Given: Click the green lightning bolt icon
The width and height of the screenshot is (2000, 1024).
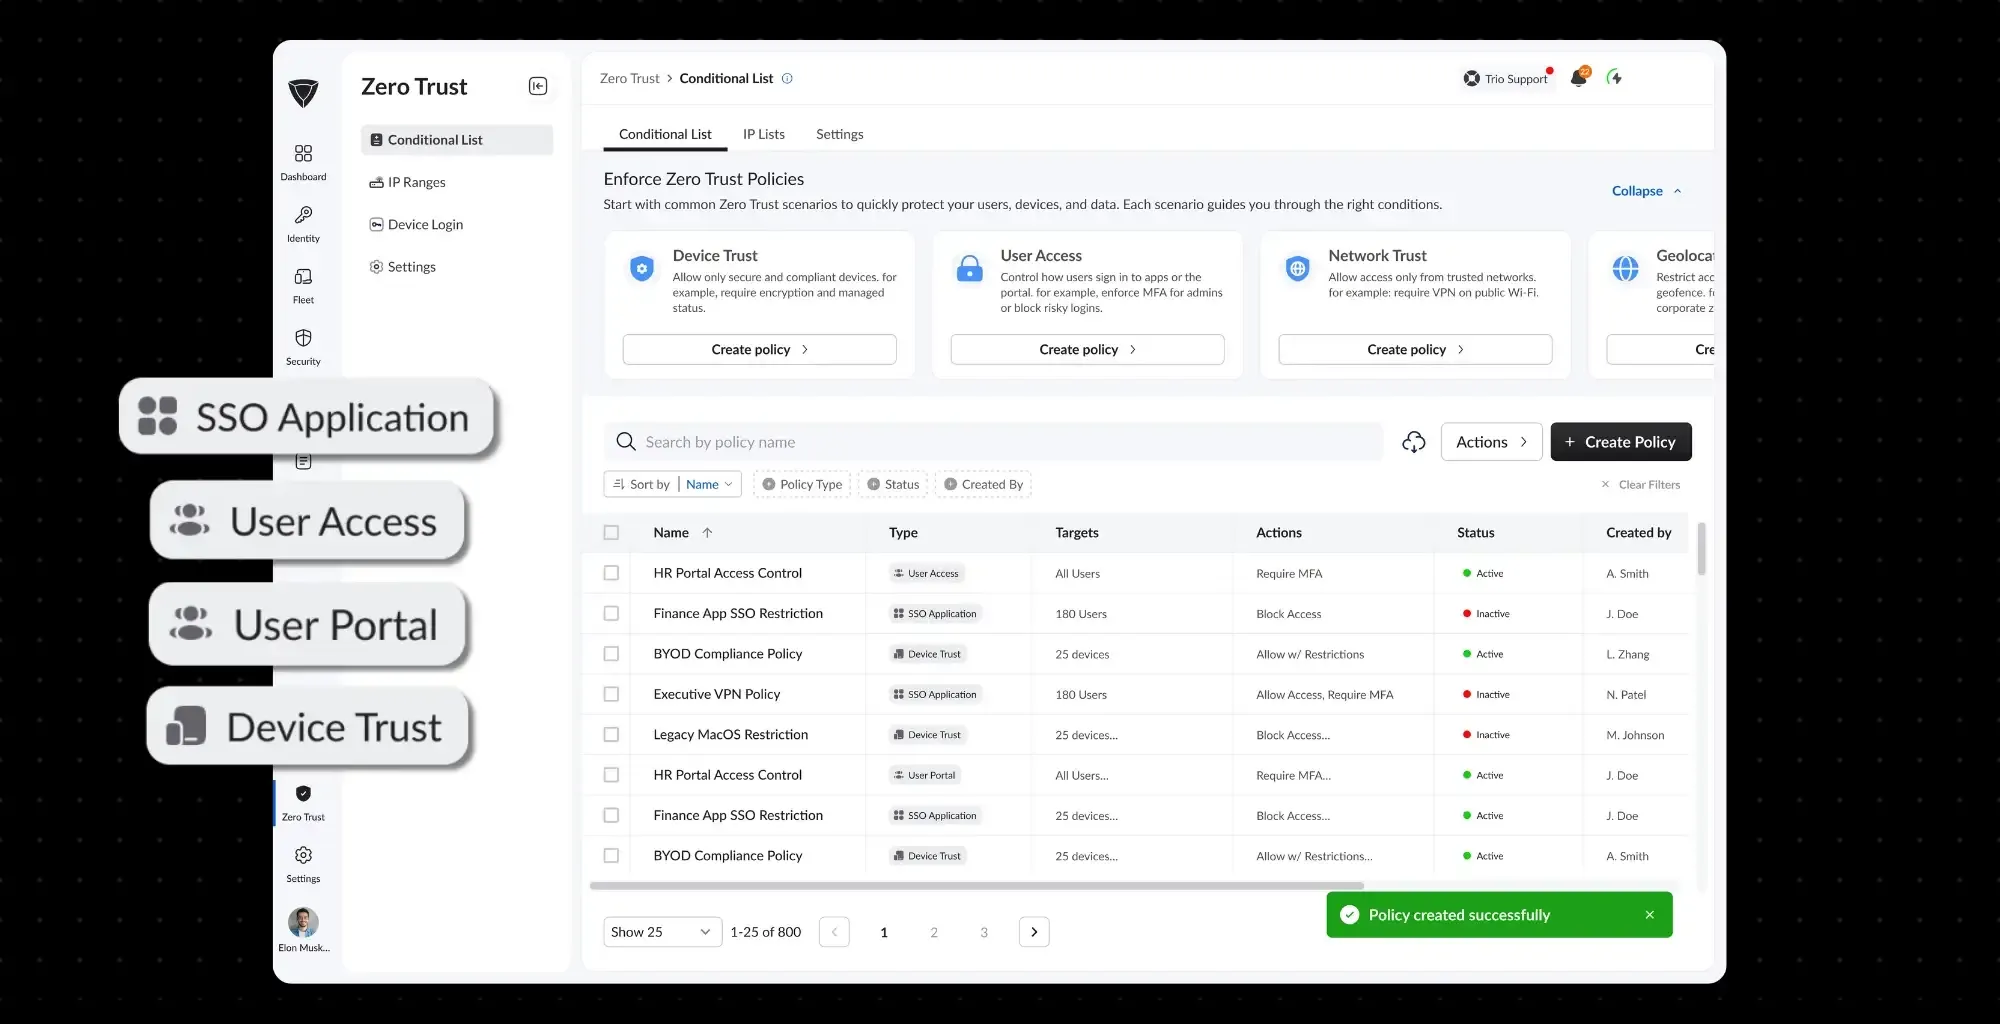Looking at the screenshot, I should (1614, 77).
